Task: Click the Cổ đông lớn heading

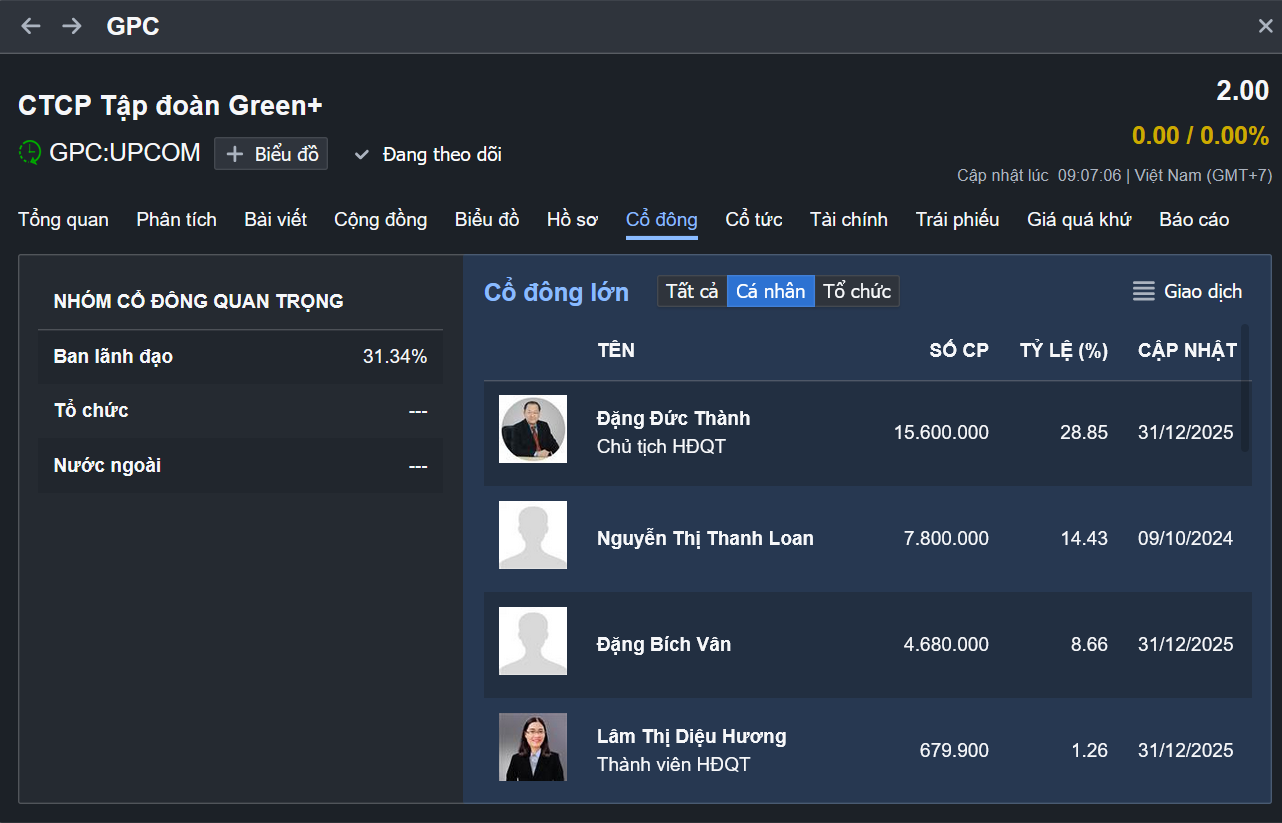Action: 557,292
